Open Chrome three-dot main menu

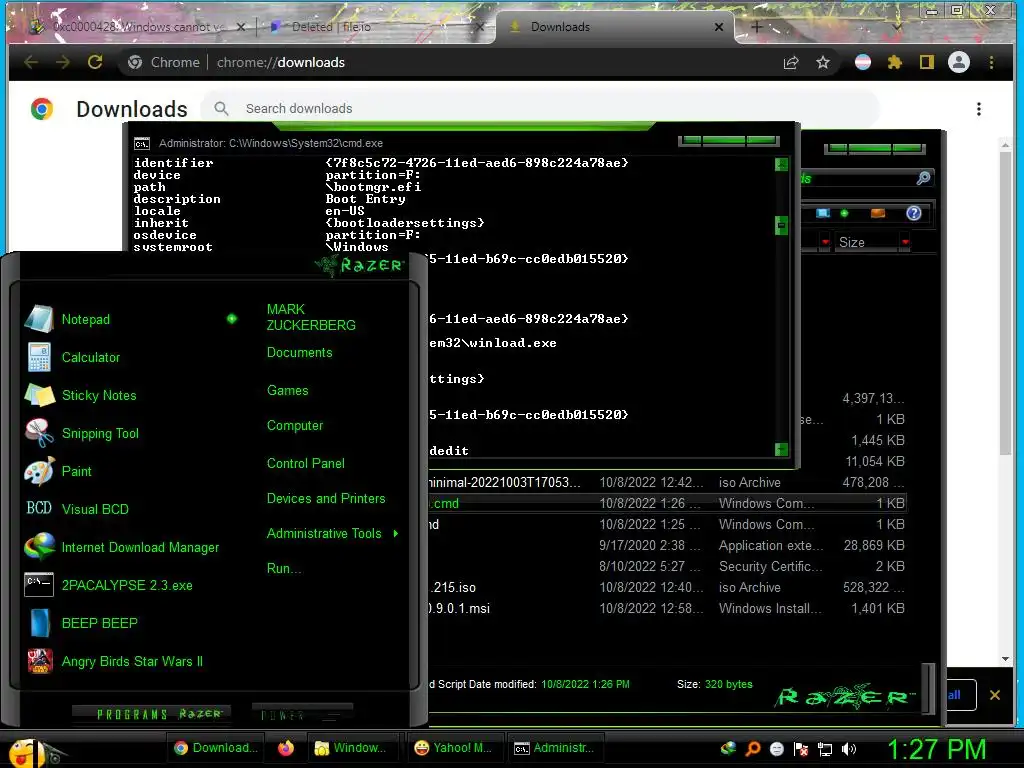[x=991, y=62]
